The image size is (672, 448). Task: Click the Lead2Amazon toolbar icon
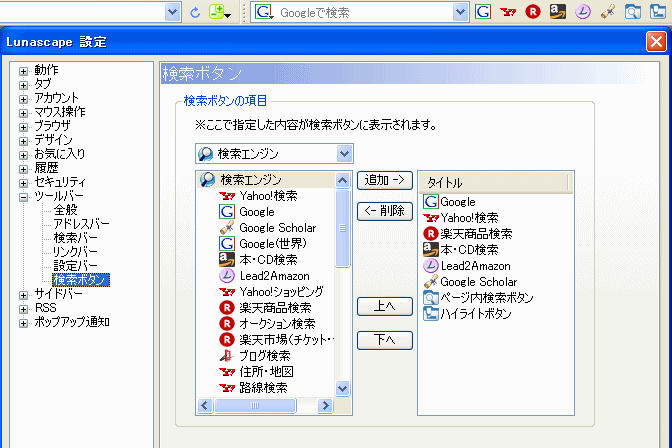(x=583, y=12)
